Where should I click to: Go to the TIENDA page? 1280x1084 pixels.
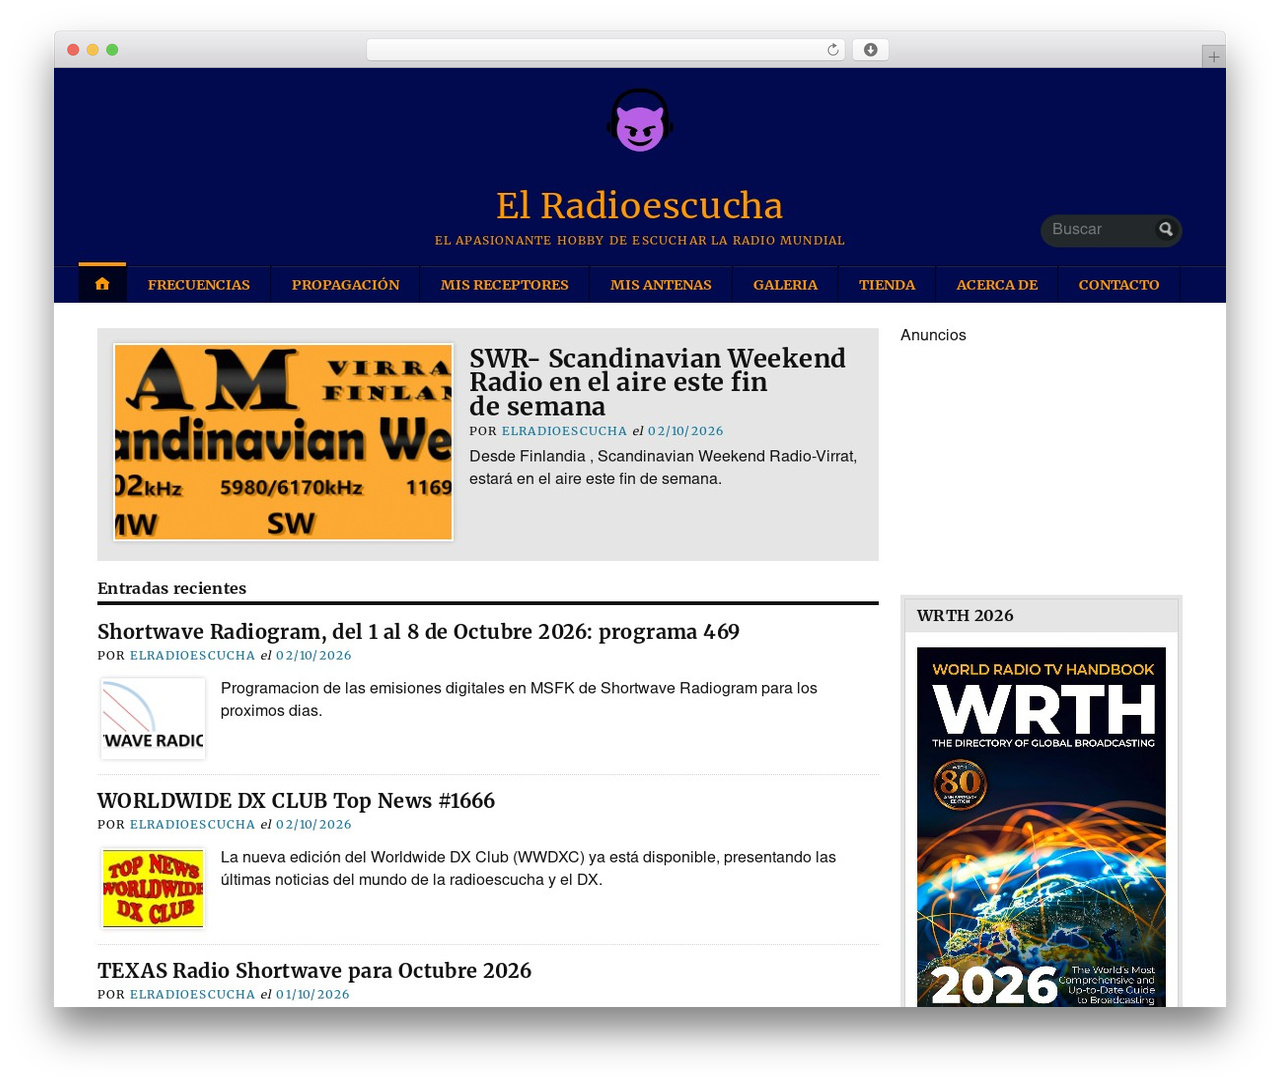pos(887,285)
